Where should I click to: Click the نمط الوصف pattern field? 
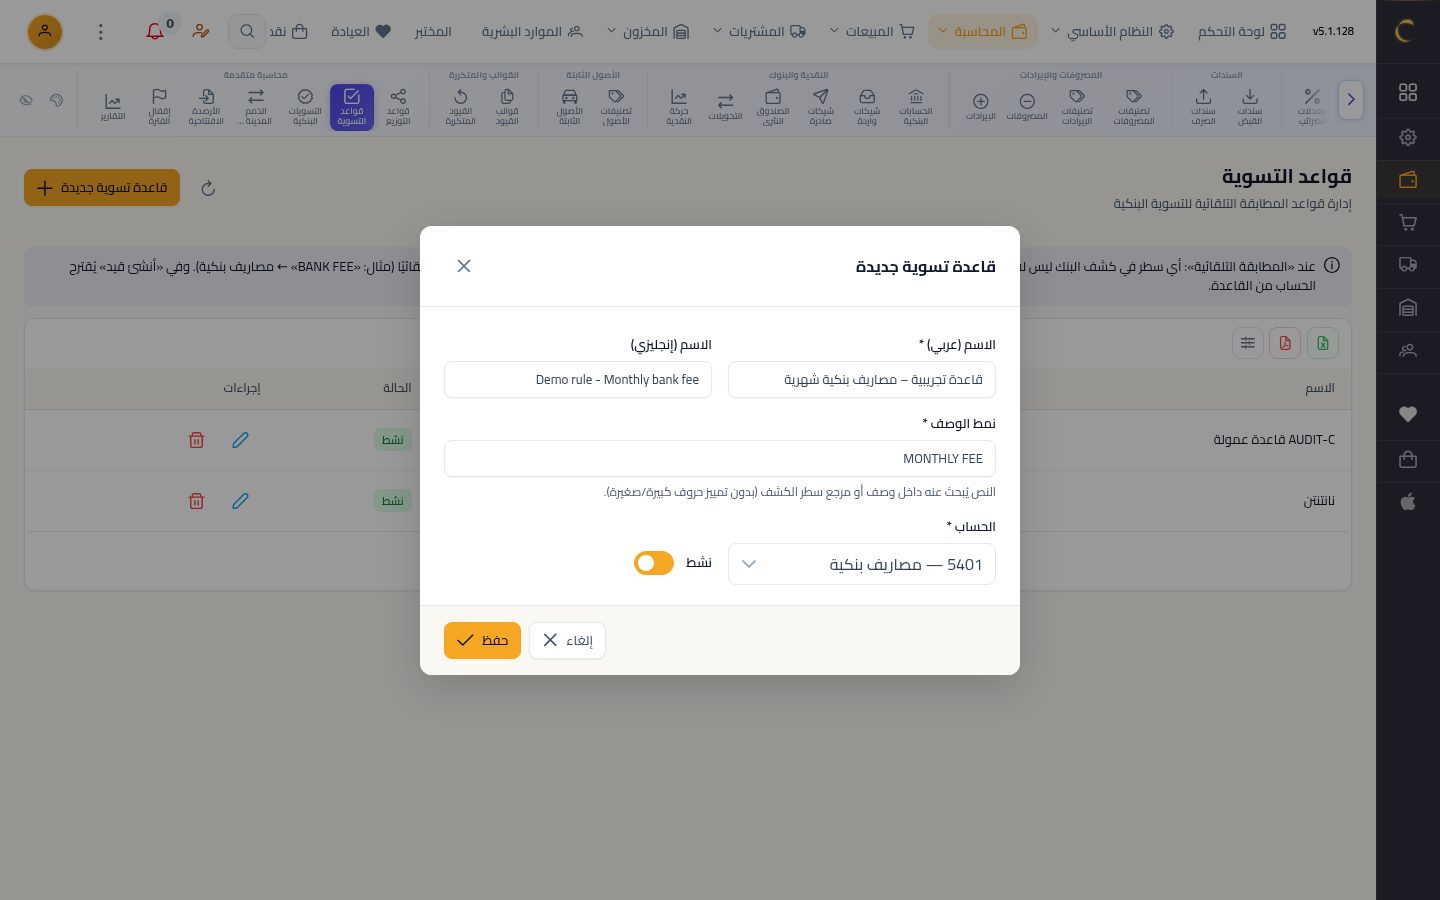(720, 459)
